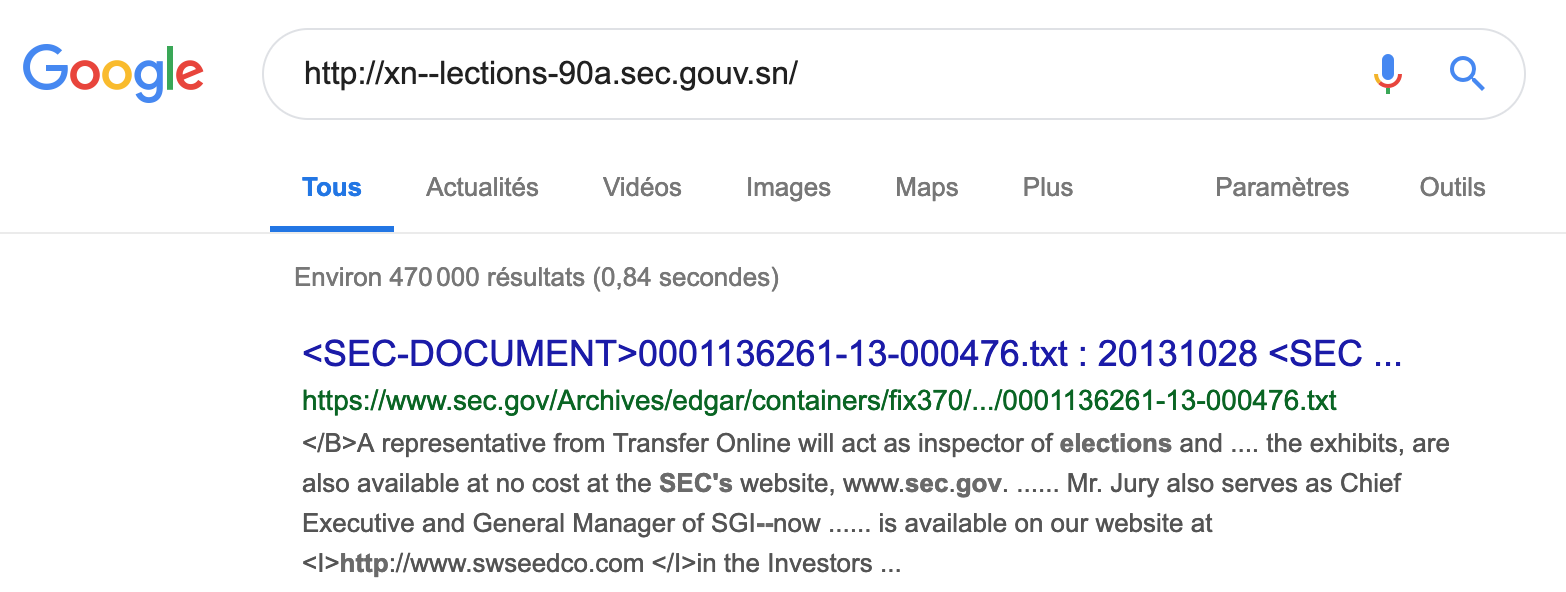Screen dimensions: 1566x592
Task: Focus the search box containing the URL query
Action: click(x=800, y=73)
